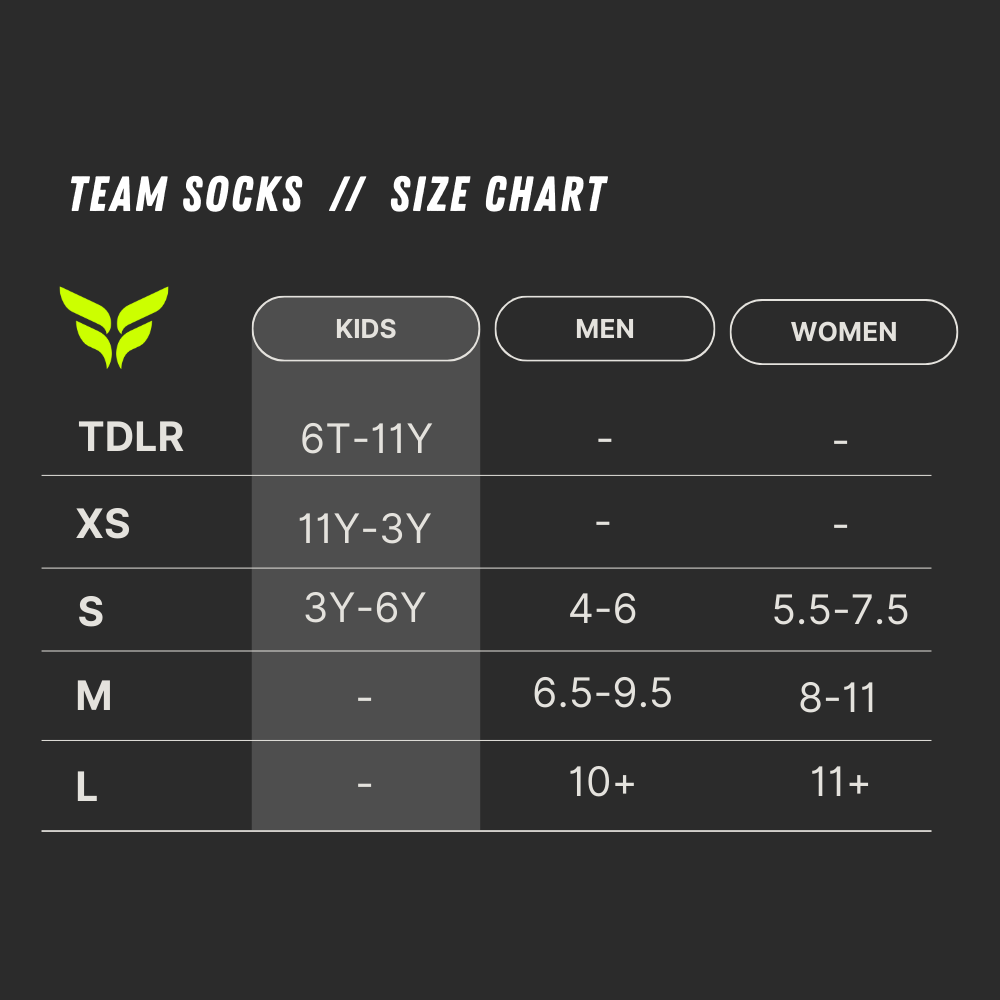
Task: Select the WOMEN column tab
Action: [x=843, y=332]
